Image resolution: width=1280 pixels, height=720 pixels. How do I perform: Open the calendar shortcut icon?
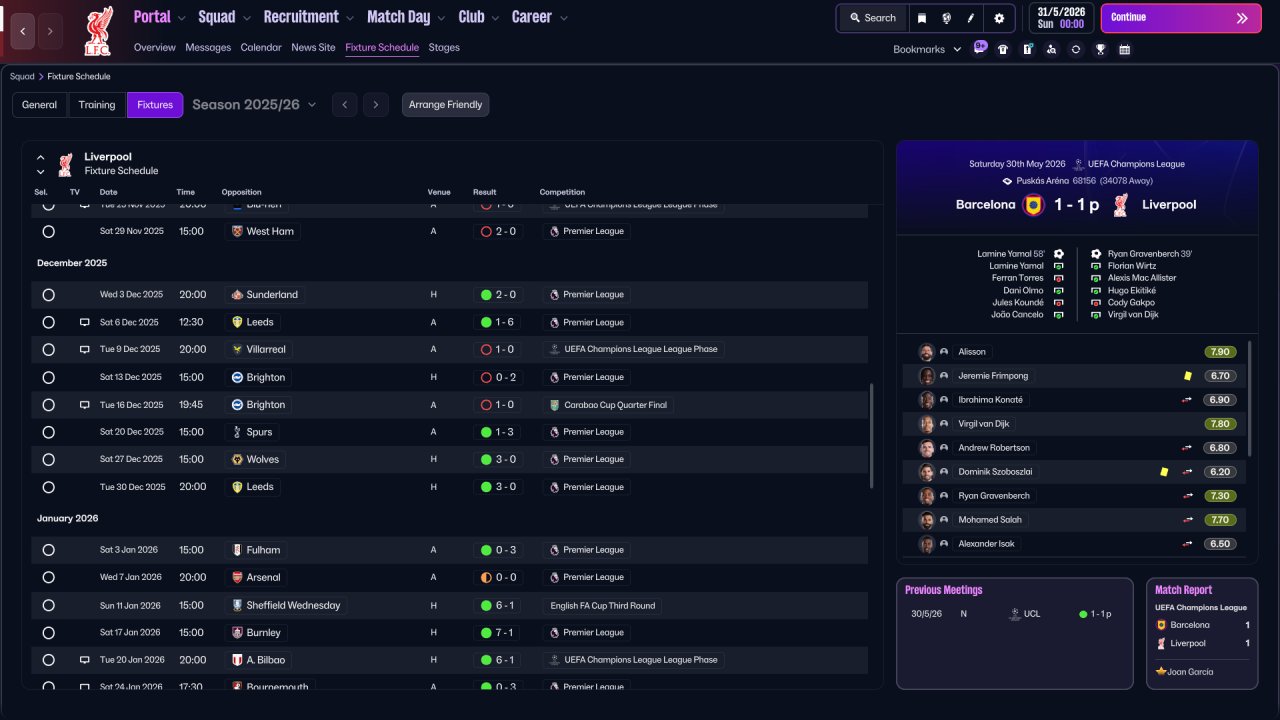tap(1124, 49)
